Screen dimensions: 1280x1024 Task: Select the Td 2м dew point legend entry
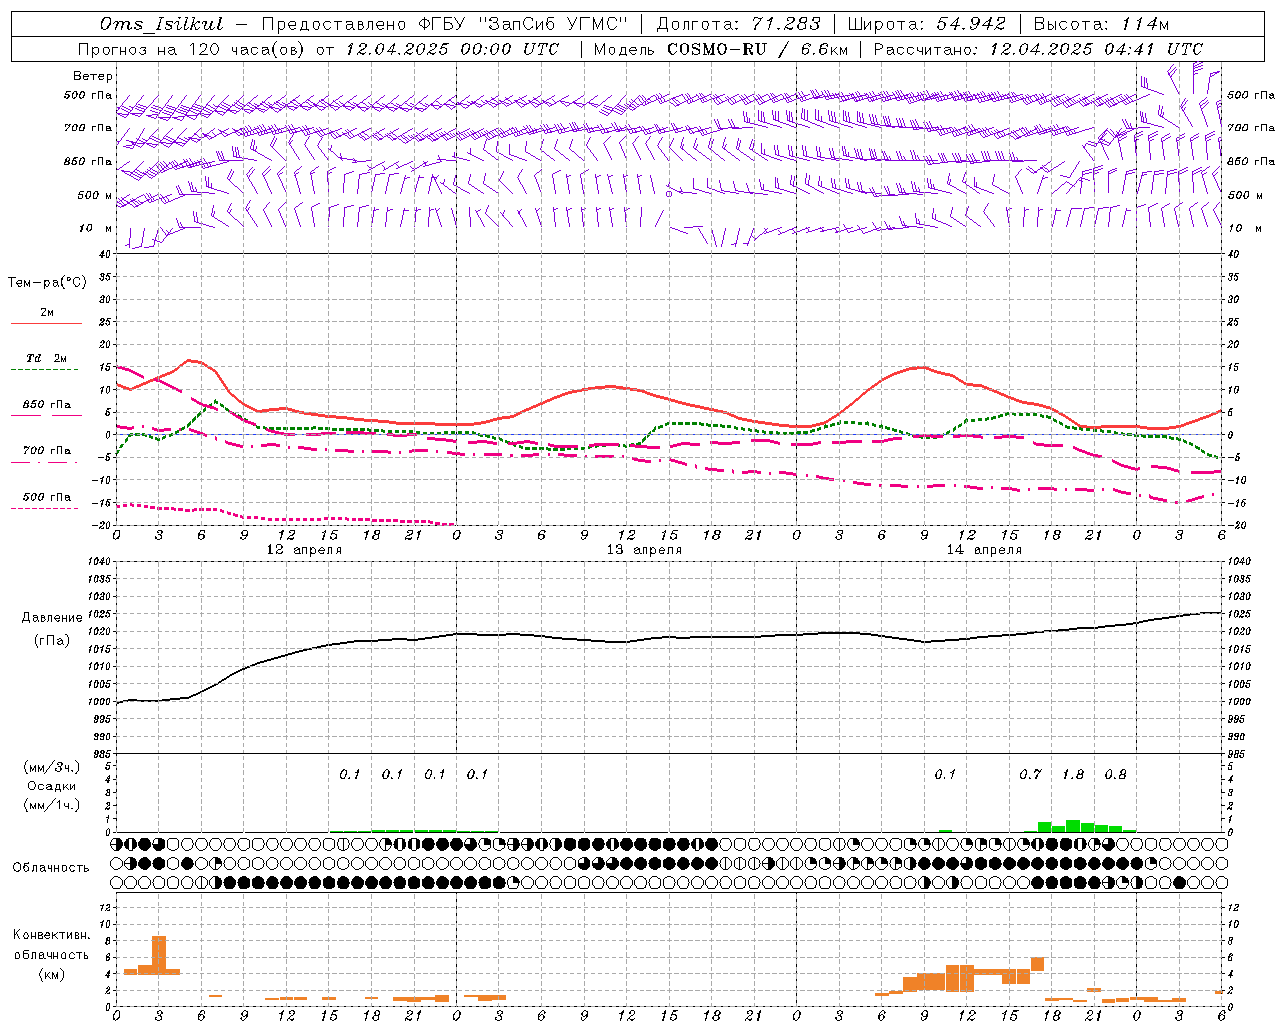pyautogui.click(x=47, y=358)
